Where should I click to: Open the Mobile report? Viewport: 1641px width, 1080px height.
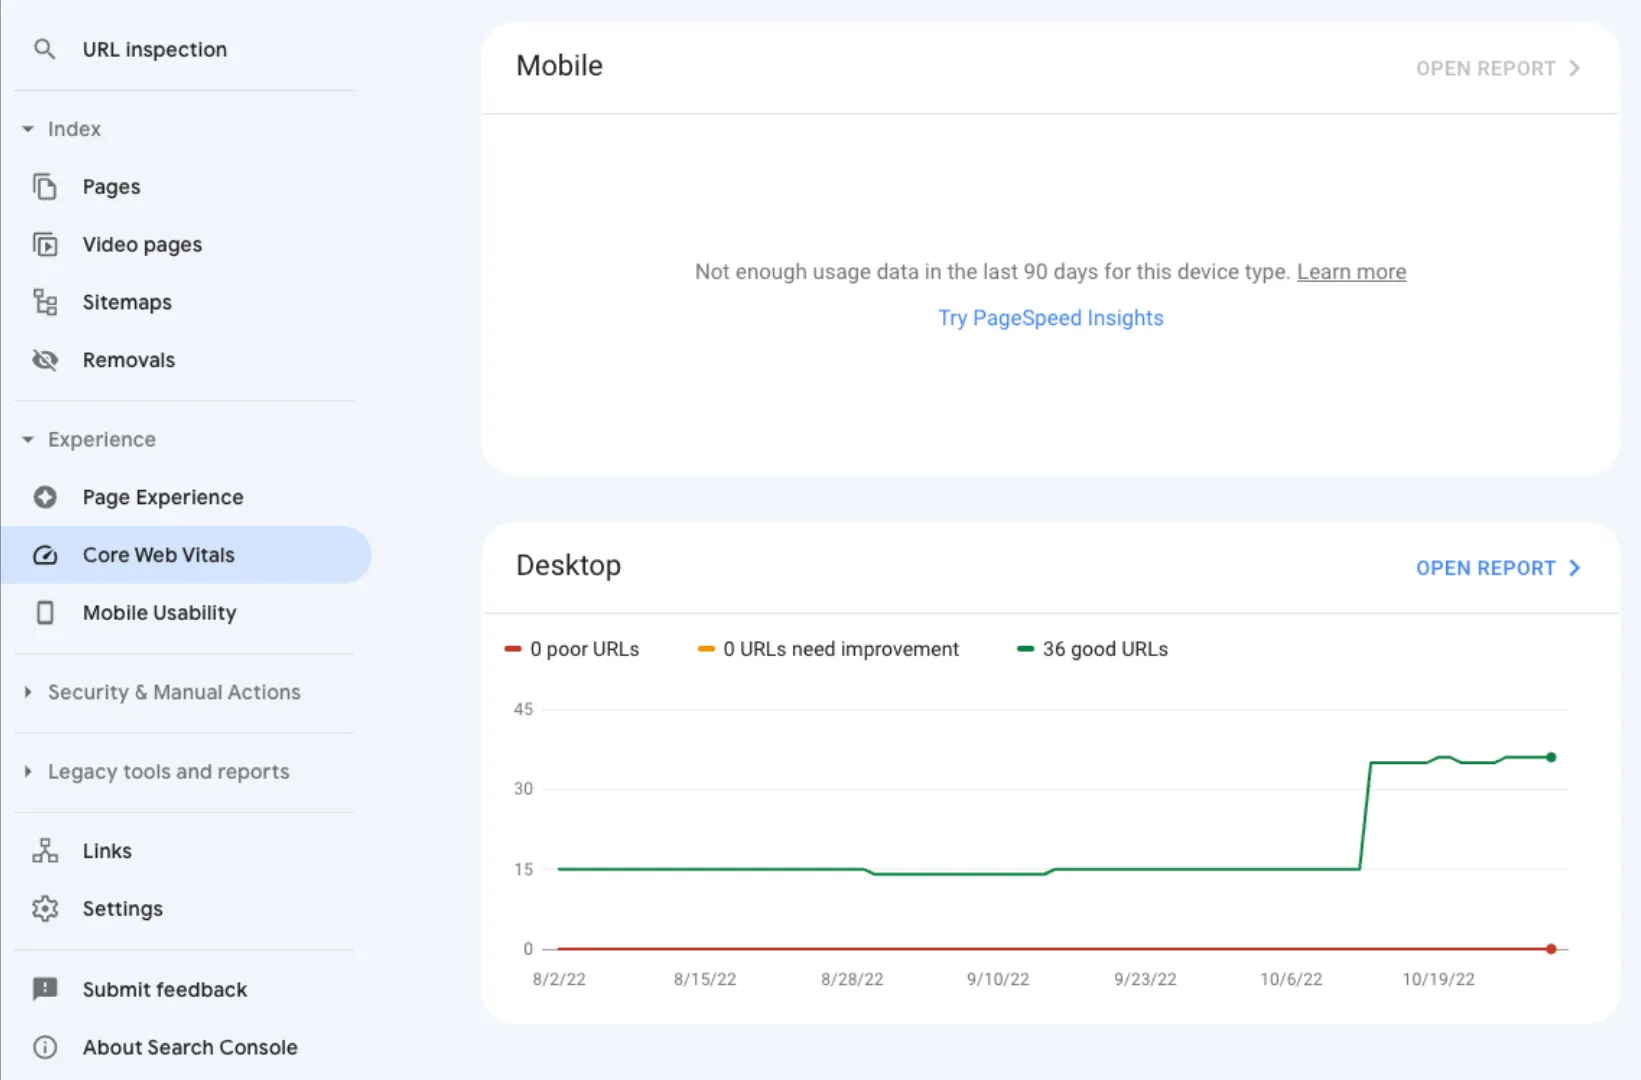[1497, 68]
